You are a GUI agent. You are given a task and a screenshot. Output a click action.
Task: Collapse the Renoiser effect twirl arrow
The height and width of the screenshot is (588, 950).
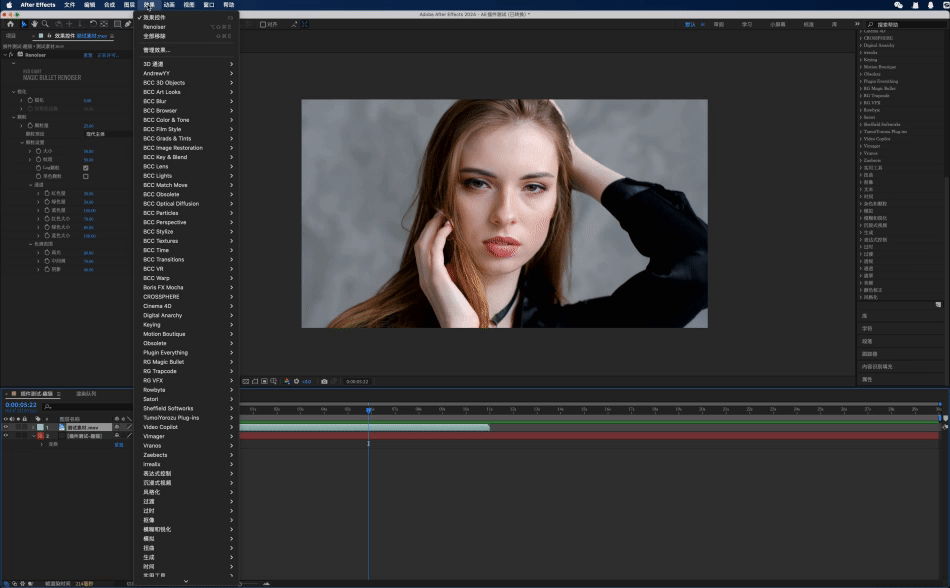pyautogui.click(x=4, y=55)
